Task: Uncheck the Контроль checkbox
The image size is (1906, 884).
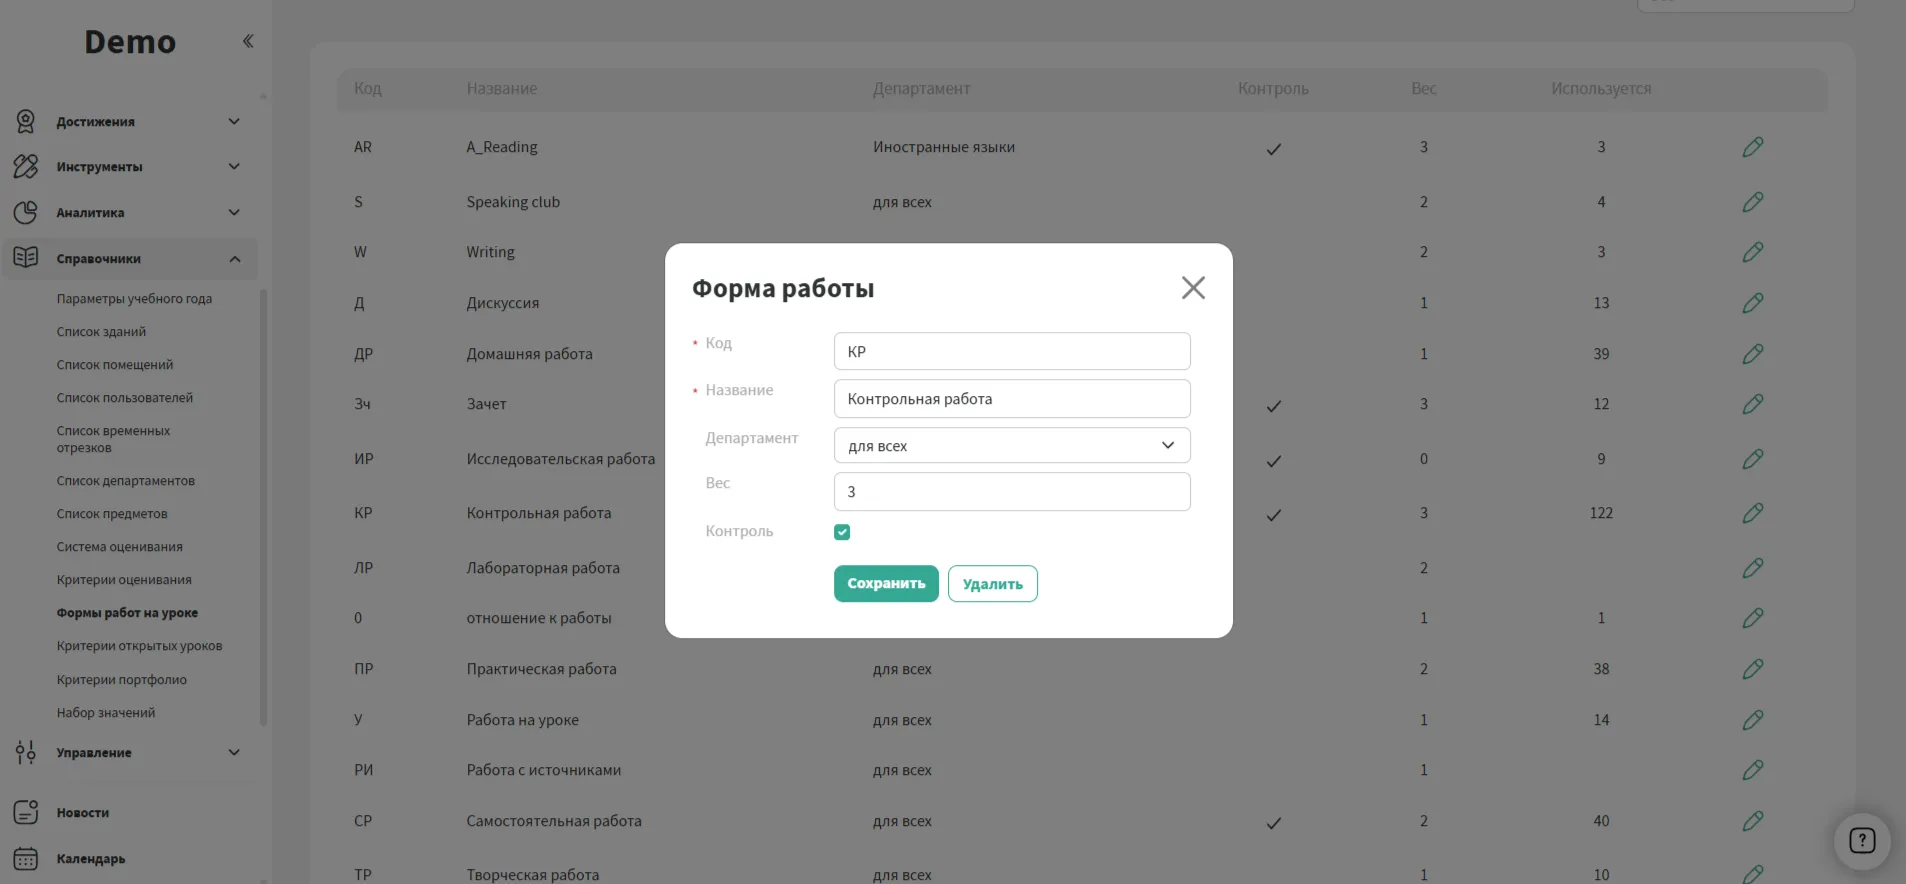Action: pos(842,532)
